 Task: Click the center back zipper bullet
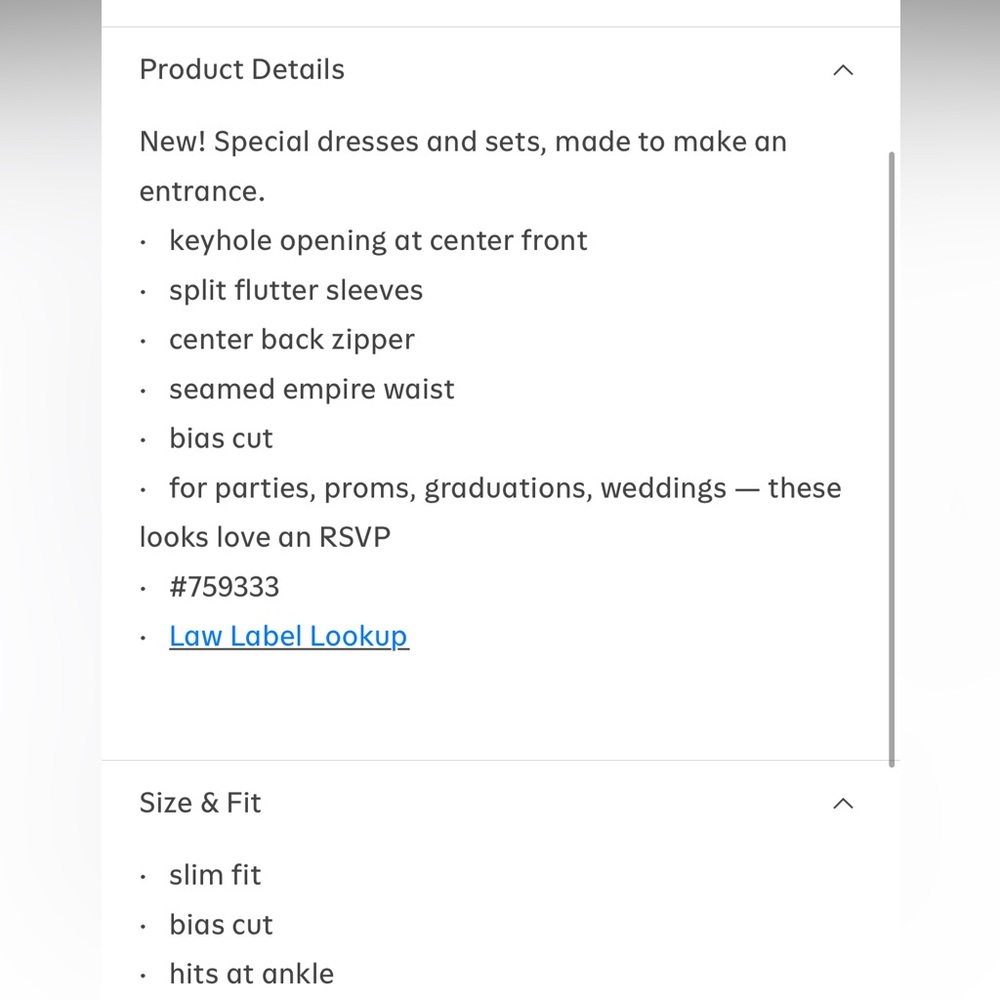291,340
